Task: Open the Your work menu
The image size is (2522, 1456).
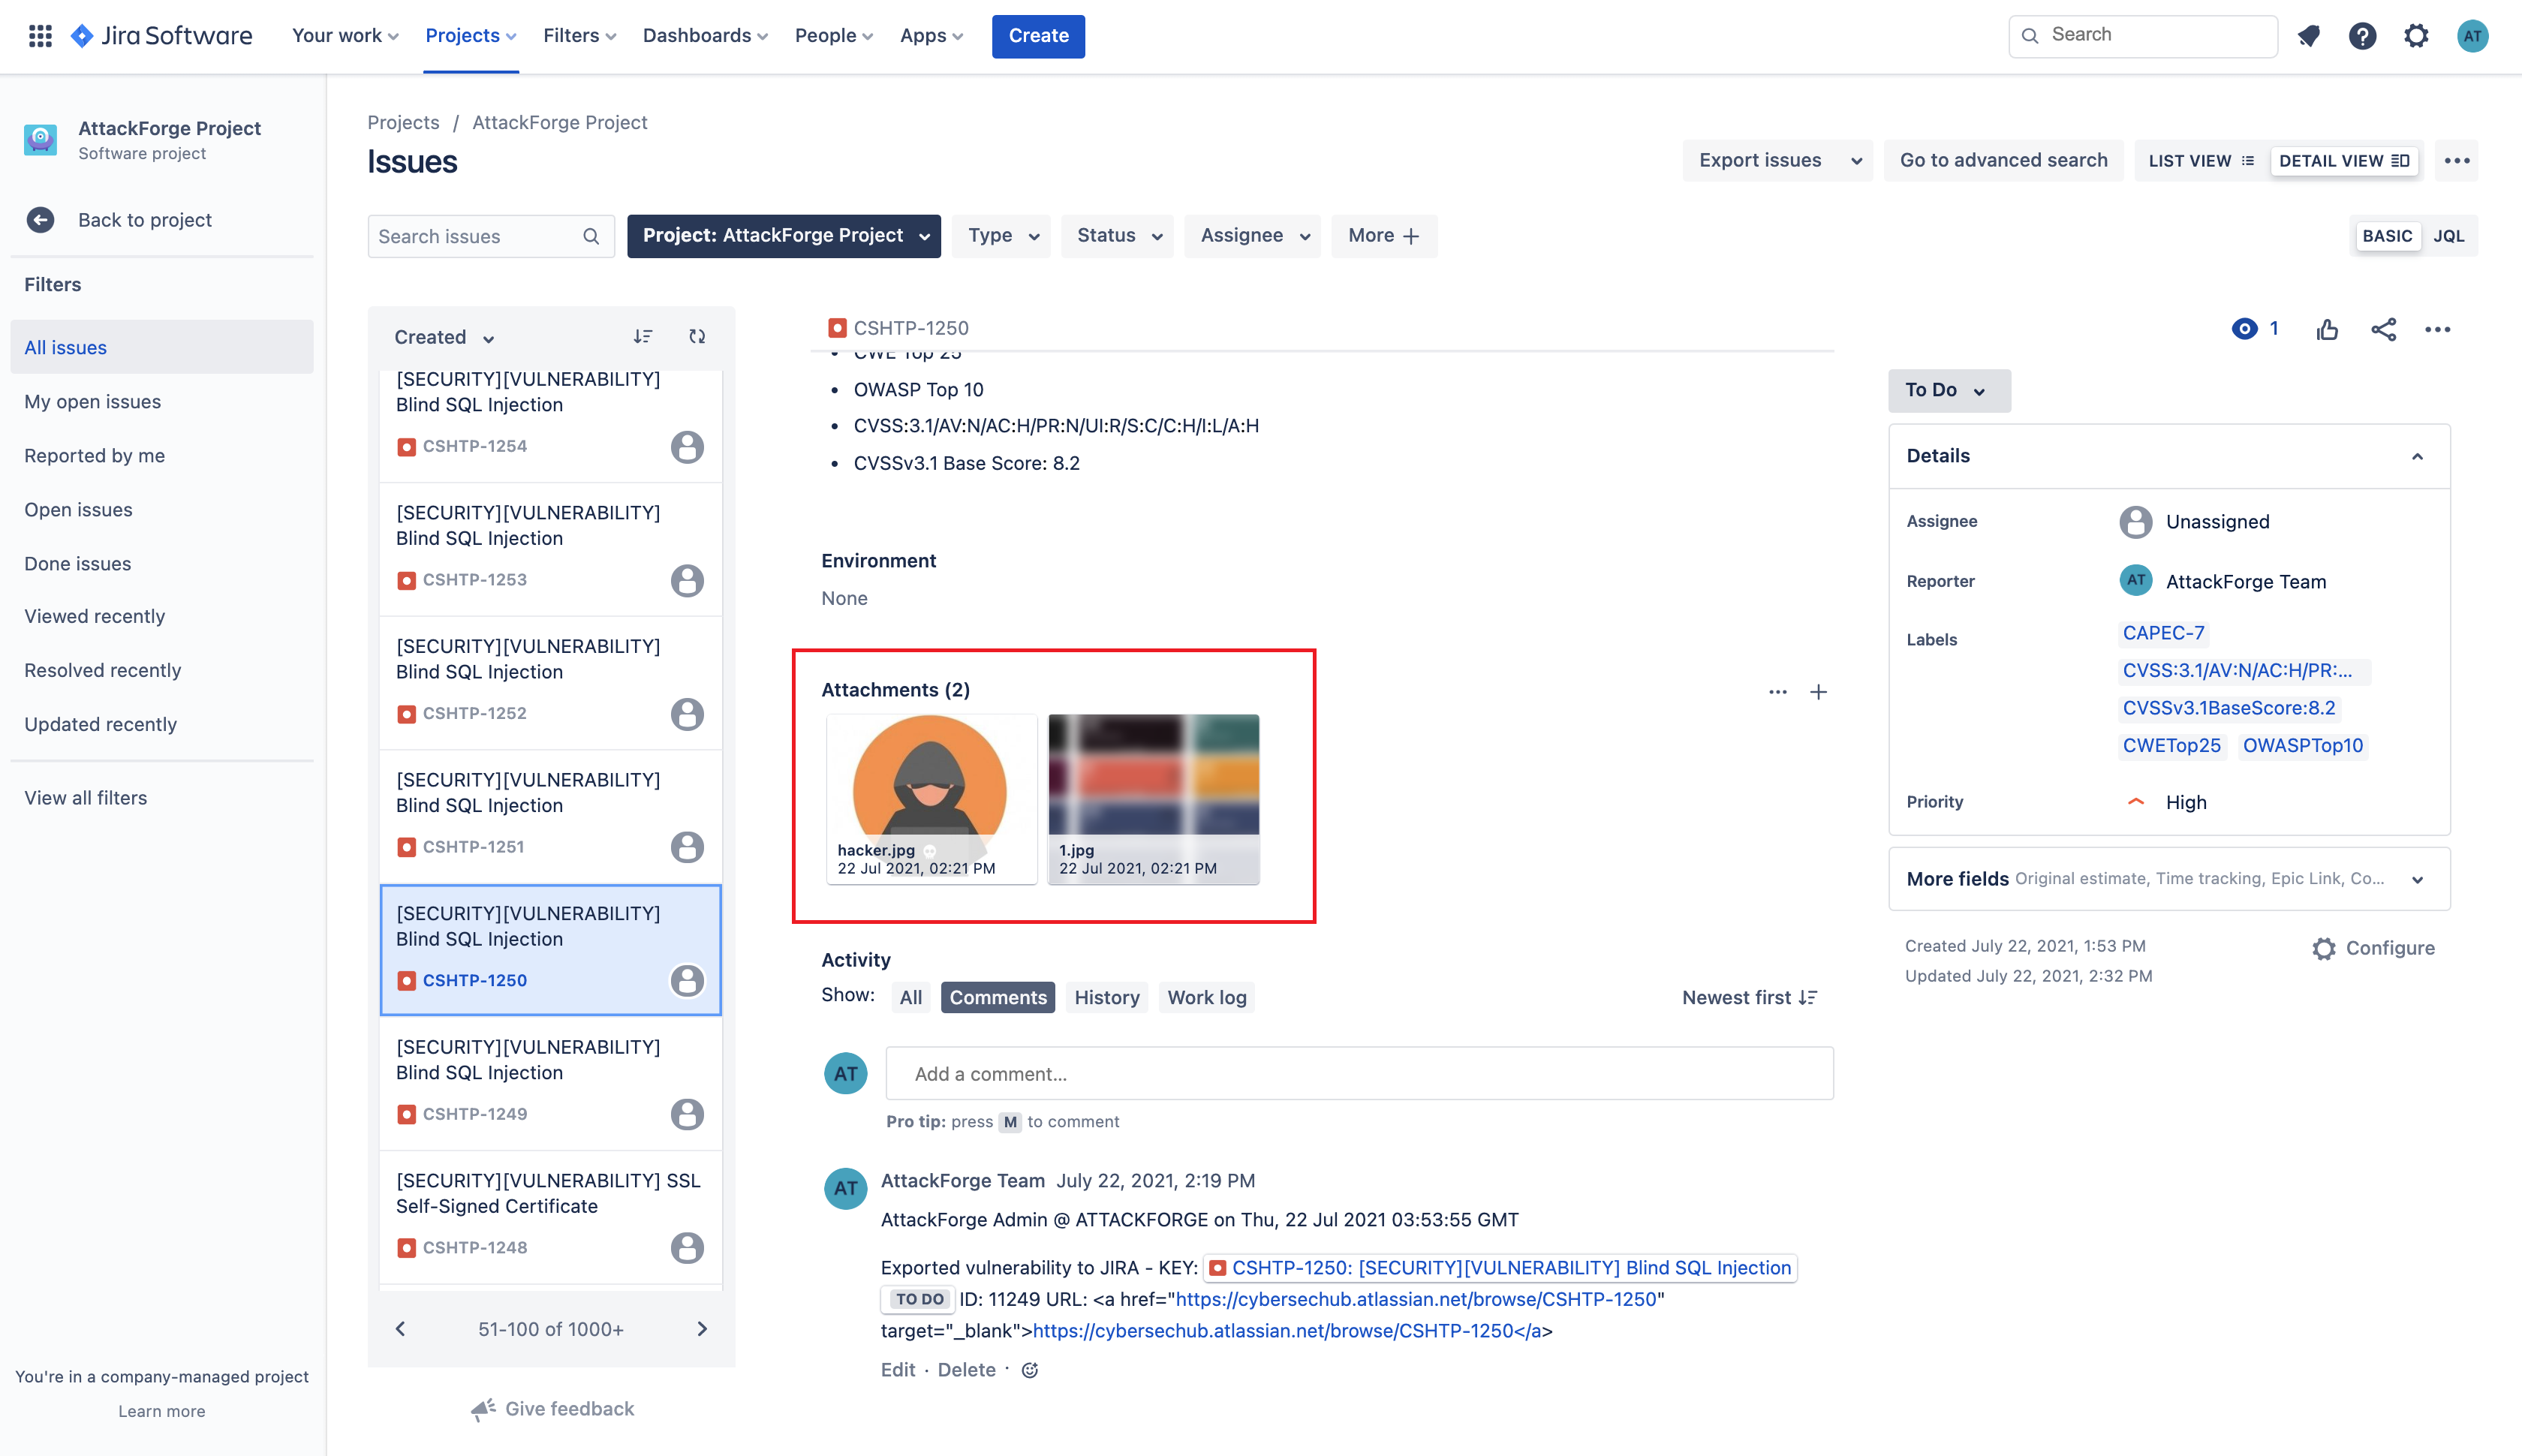Action: (x=345, y=36)
